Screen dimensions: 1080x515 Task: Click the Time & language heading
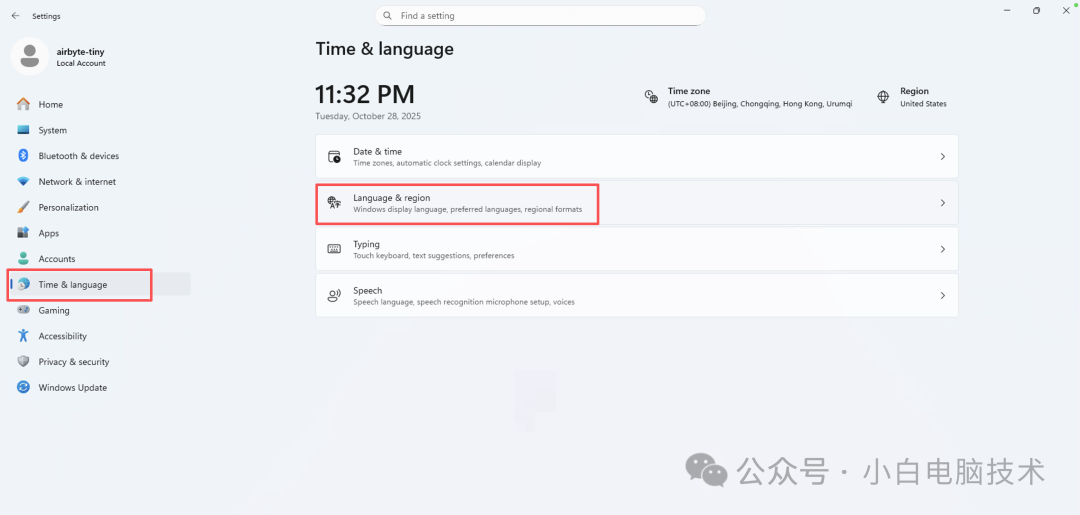384,49
